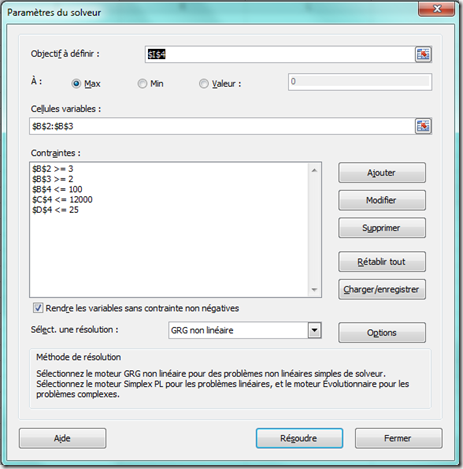Click the Modifier button
Screen dimensions: 463x469
coord(382,200)
